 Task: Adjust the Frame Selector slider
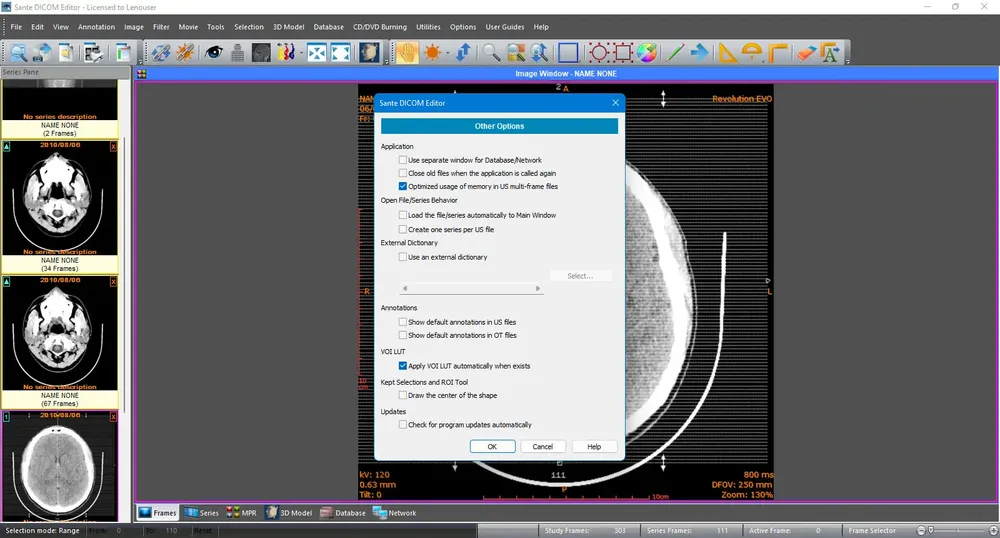(x=931, y=530)
